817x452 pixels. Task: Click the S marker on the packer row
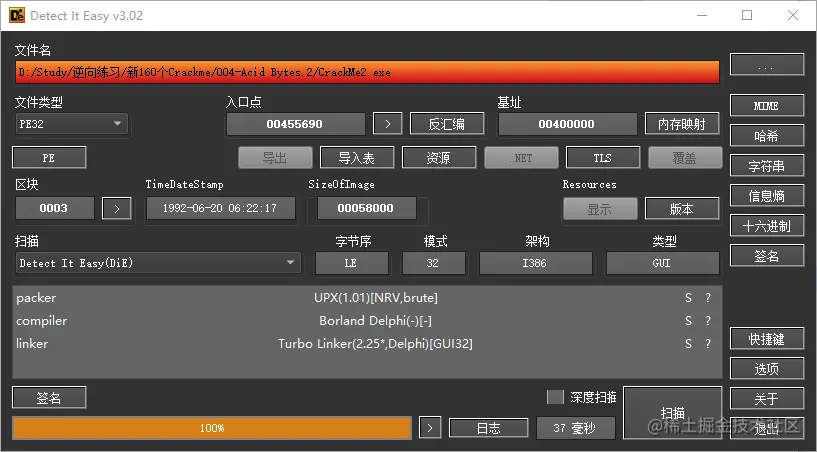(688, 298)
